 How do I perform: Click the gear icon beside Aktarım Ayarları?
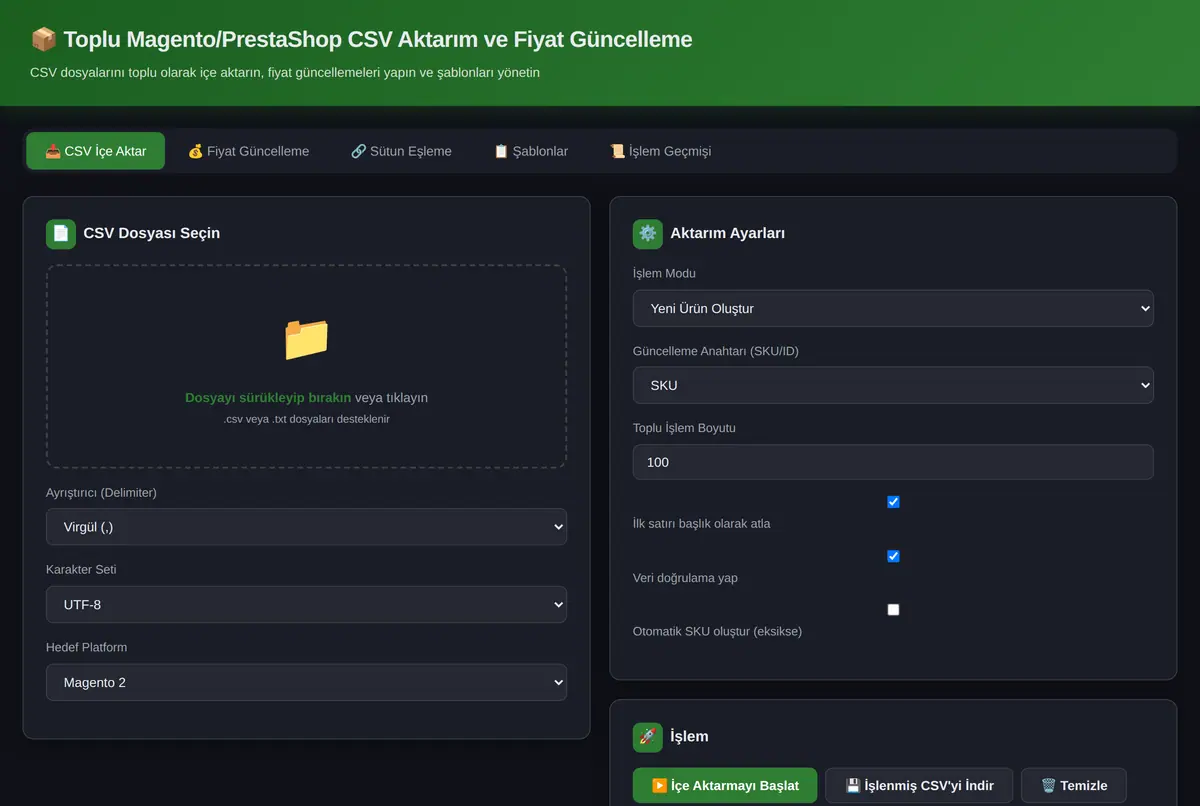coord(648,234)
